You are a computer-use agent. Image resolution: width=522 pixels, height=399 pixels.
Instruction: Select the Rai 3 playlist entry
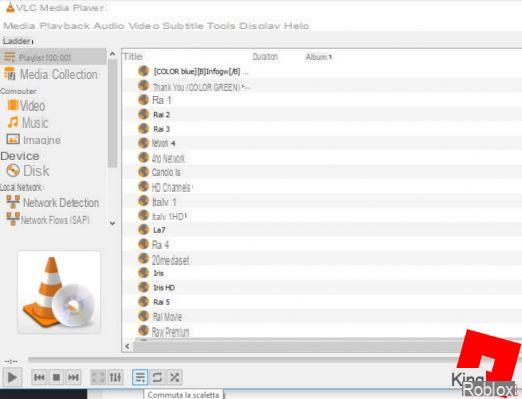pos(162,129)
